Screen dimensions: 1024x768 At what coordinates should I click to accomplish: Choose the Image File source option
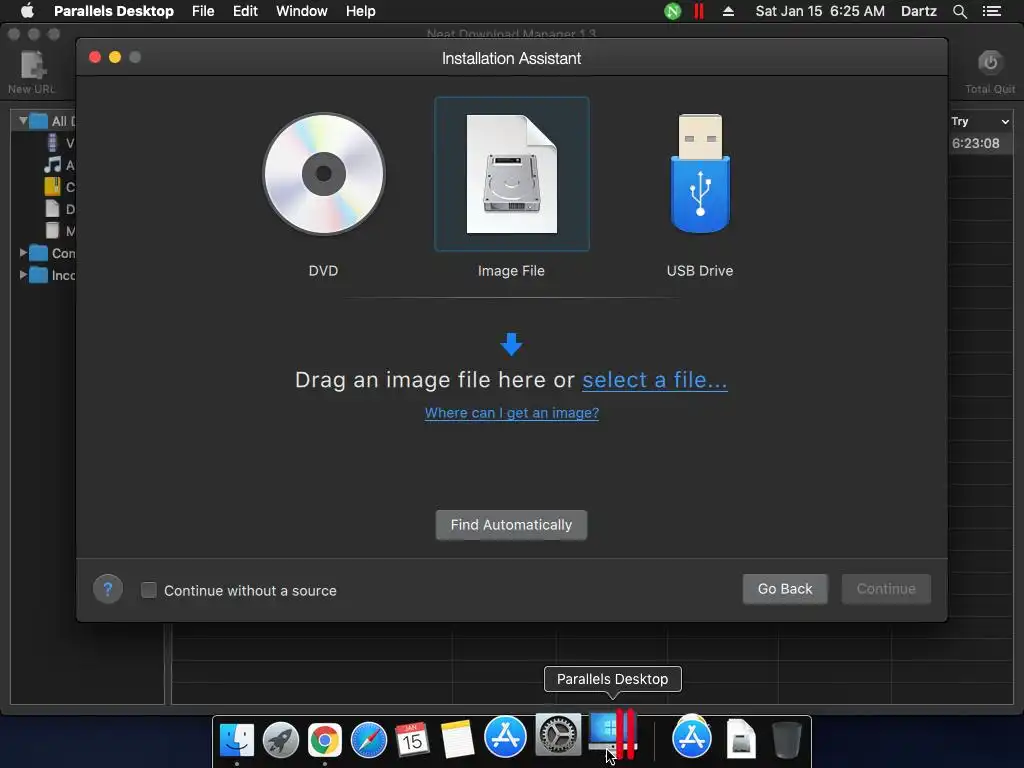[x=511, y=174]
